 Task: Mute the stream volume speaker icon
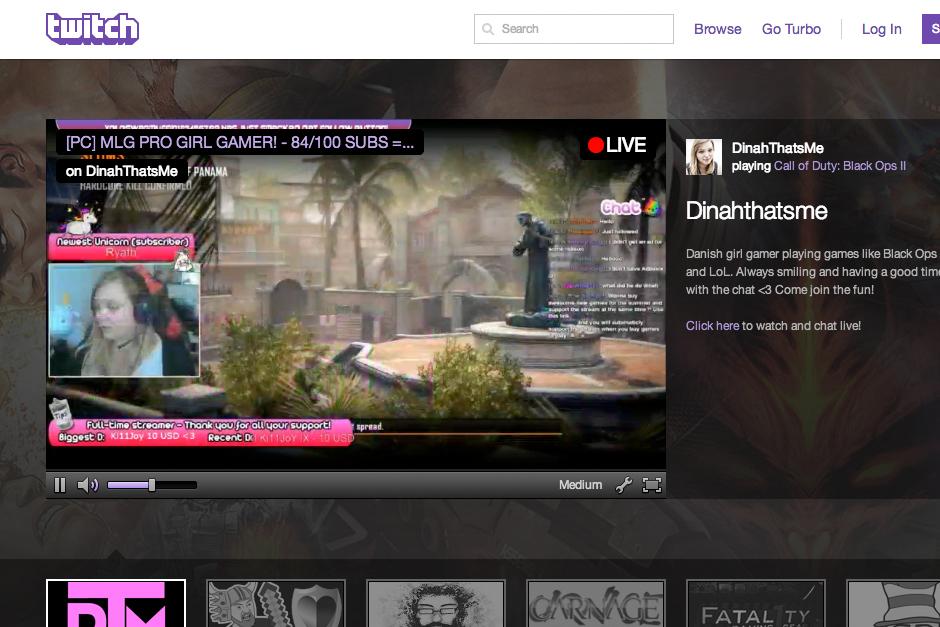[86, 484]
